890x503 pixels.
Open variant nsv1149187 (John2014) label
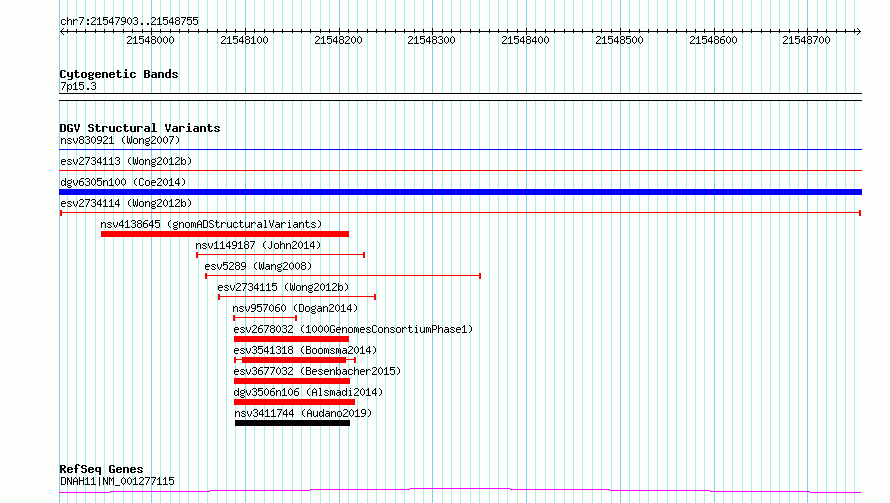click(258, 245)
